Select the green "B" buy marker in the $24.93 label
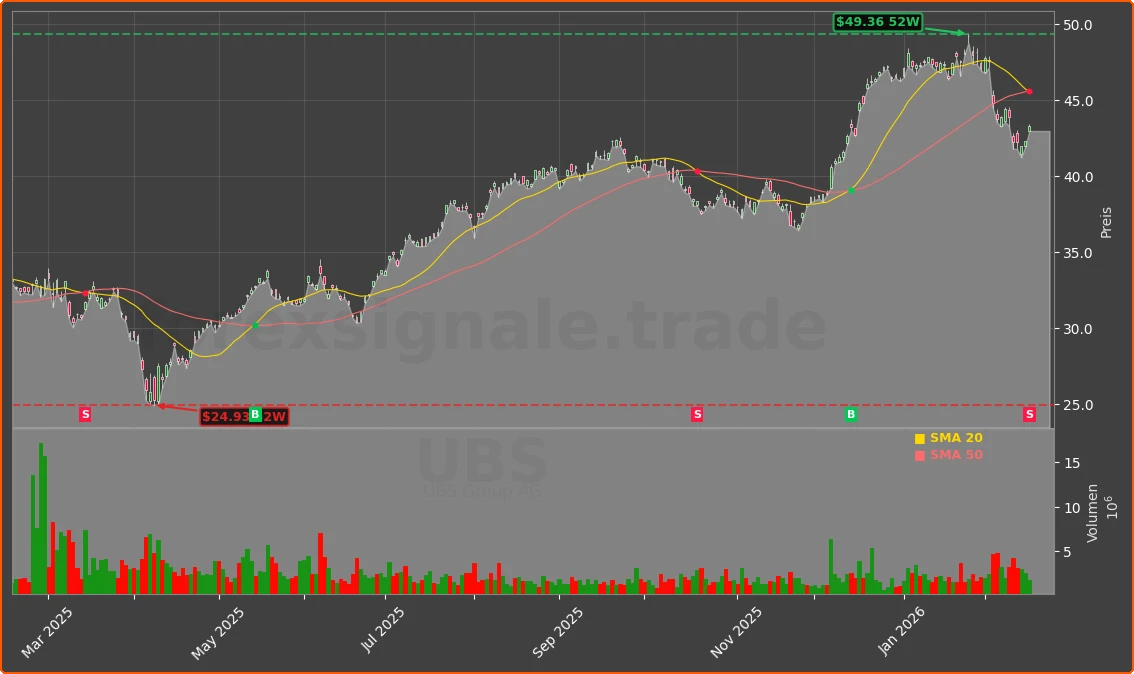The height and width of the screenshot is (674, 1134). [256, 414]
